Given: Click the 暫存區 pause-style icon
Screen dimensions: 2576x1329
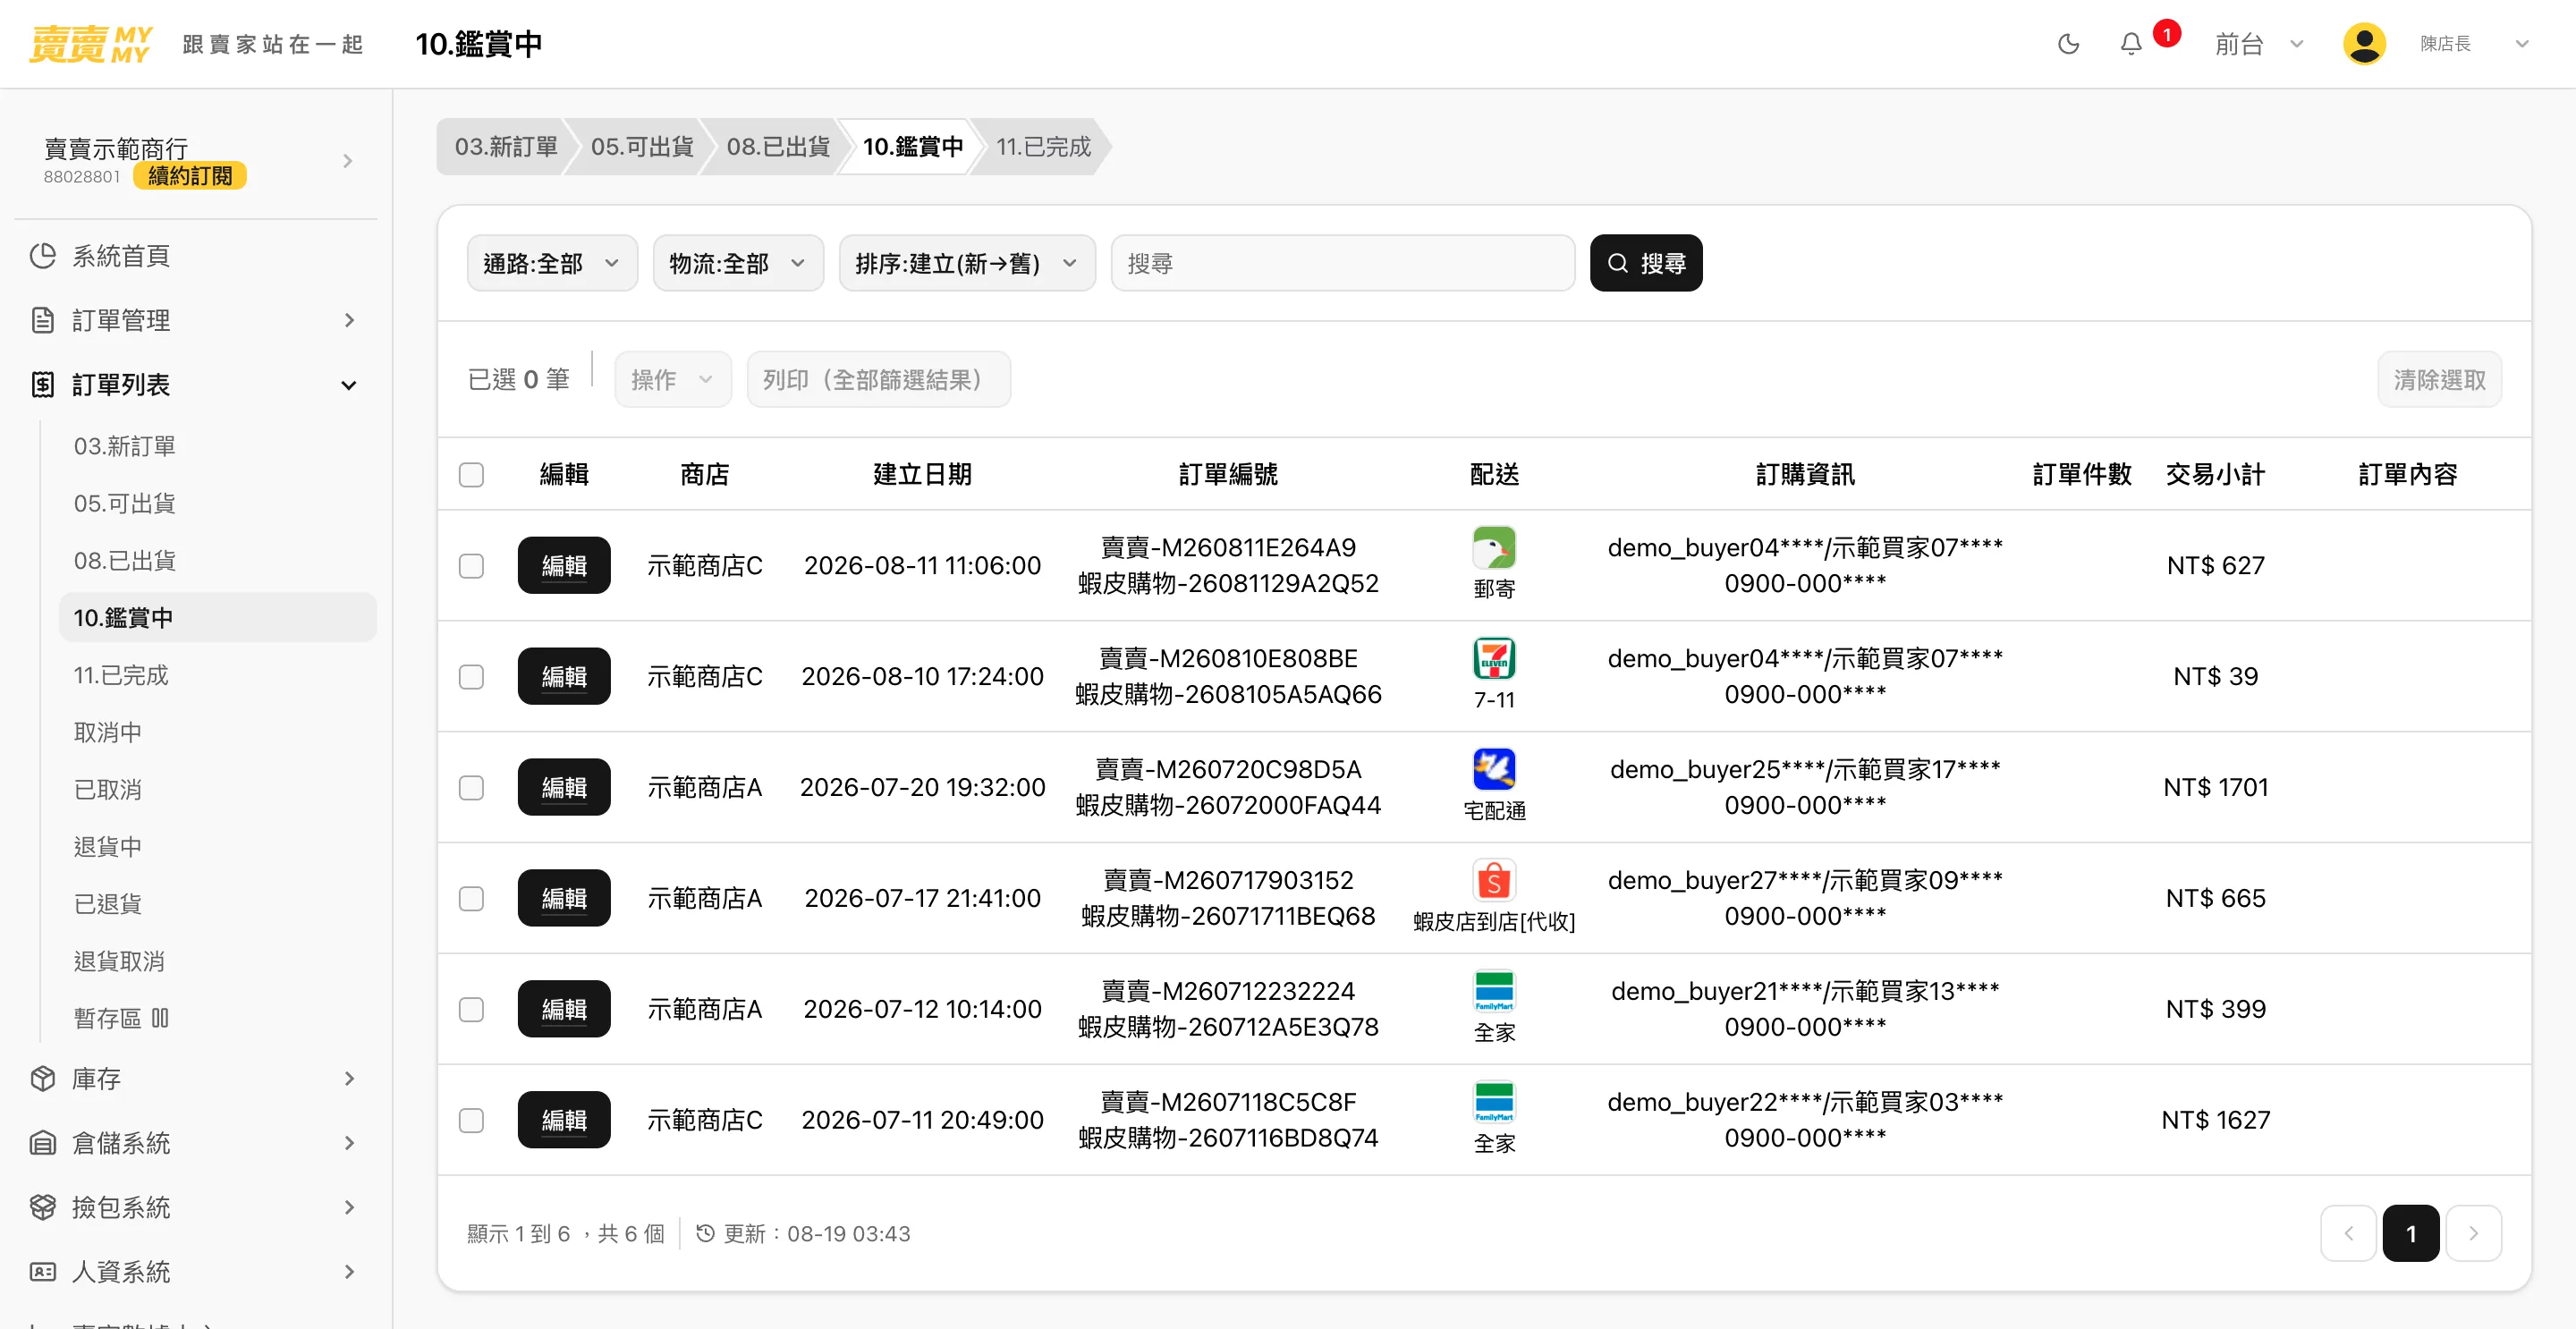Looking at the screenshot, I should (160, 1018).
